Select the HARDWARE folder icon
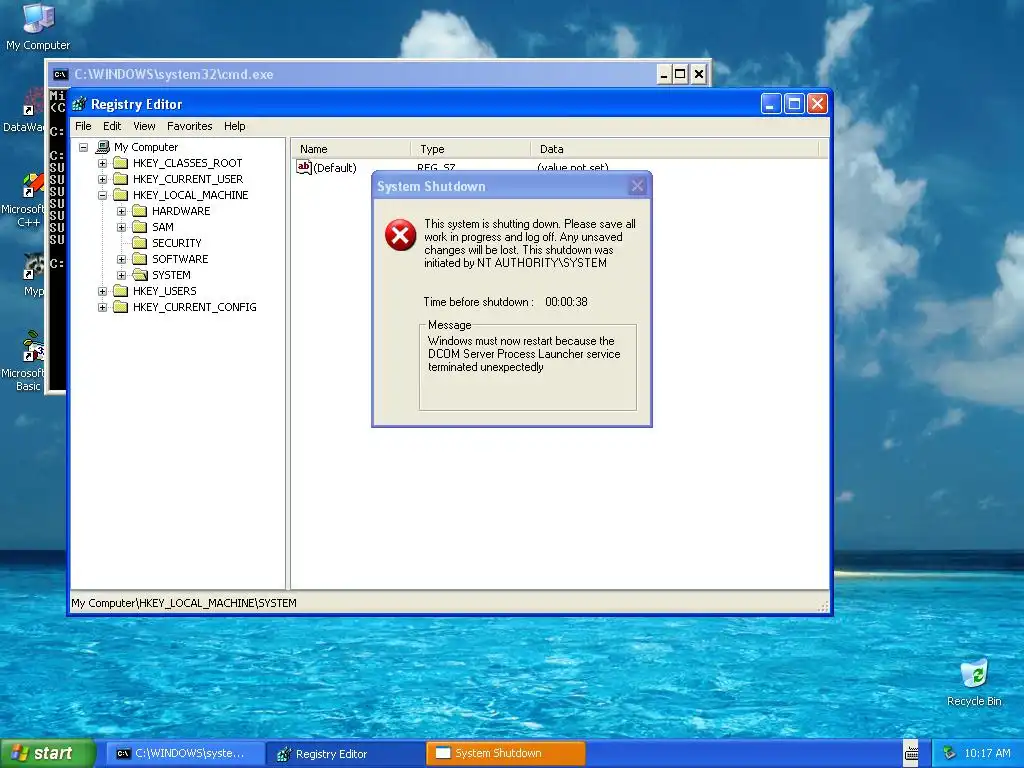 [x=140, y=211]
